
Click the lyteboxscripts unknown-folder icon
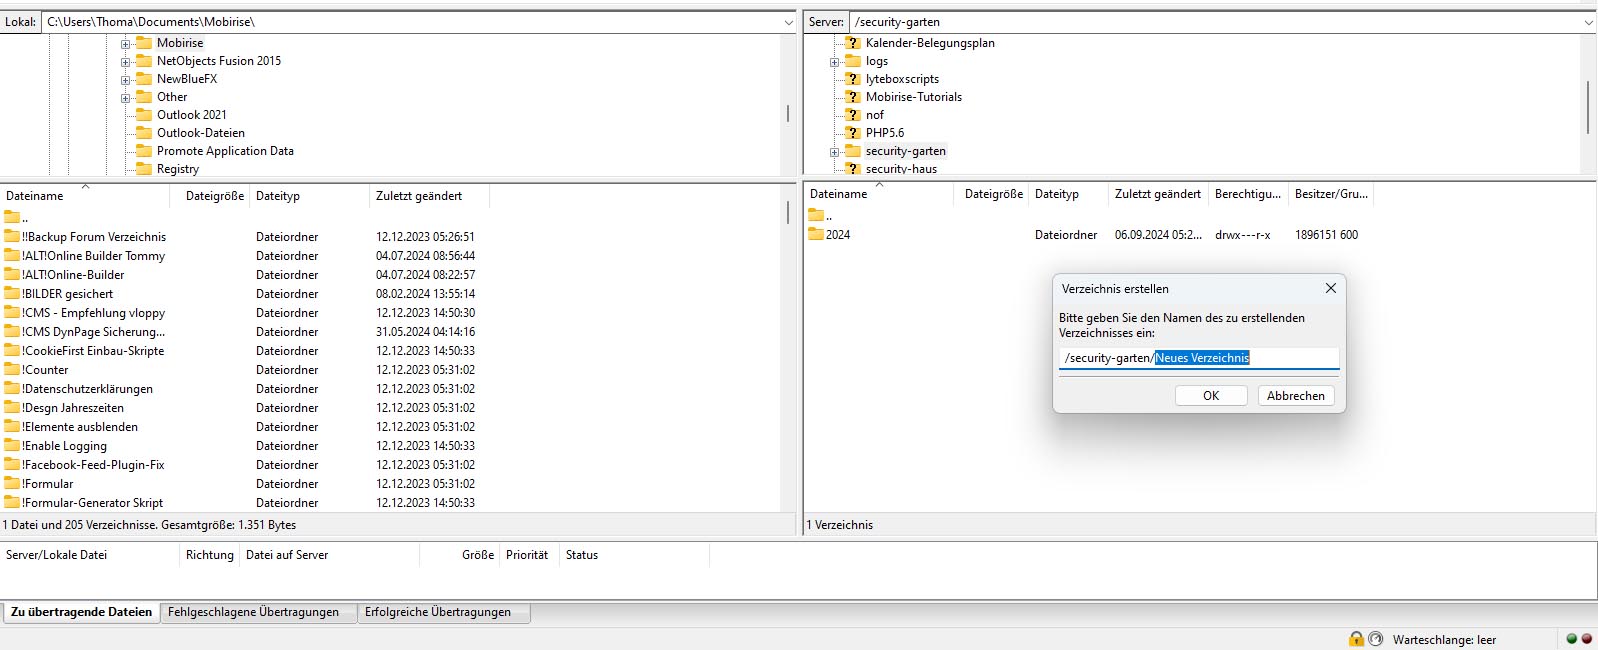pyautogui.click(x=853, y=79)
